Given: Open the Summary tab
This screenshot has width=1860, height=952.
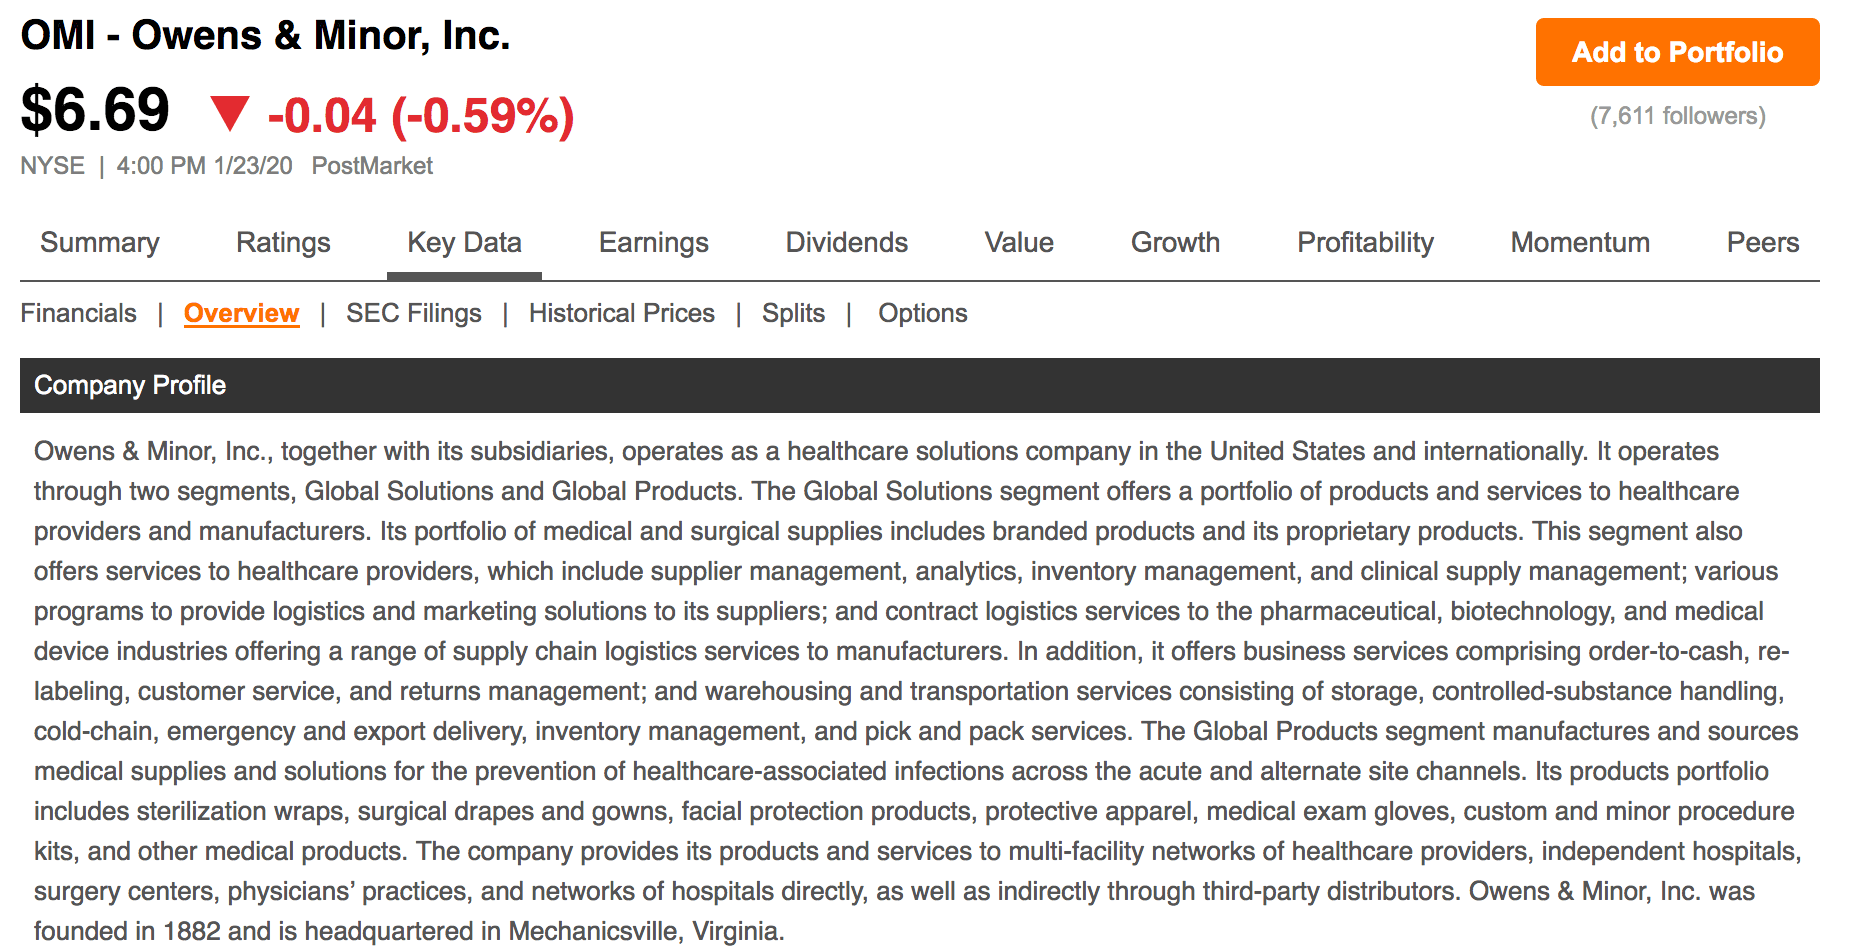Looking at the screenshot, I should 100,242.
